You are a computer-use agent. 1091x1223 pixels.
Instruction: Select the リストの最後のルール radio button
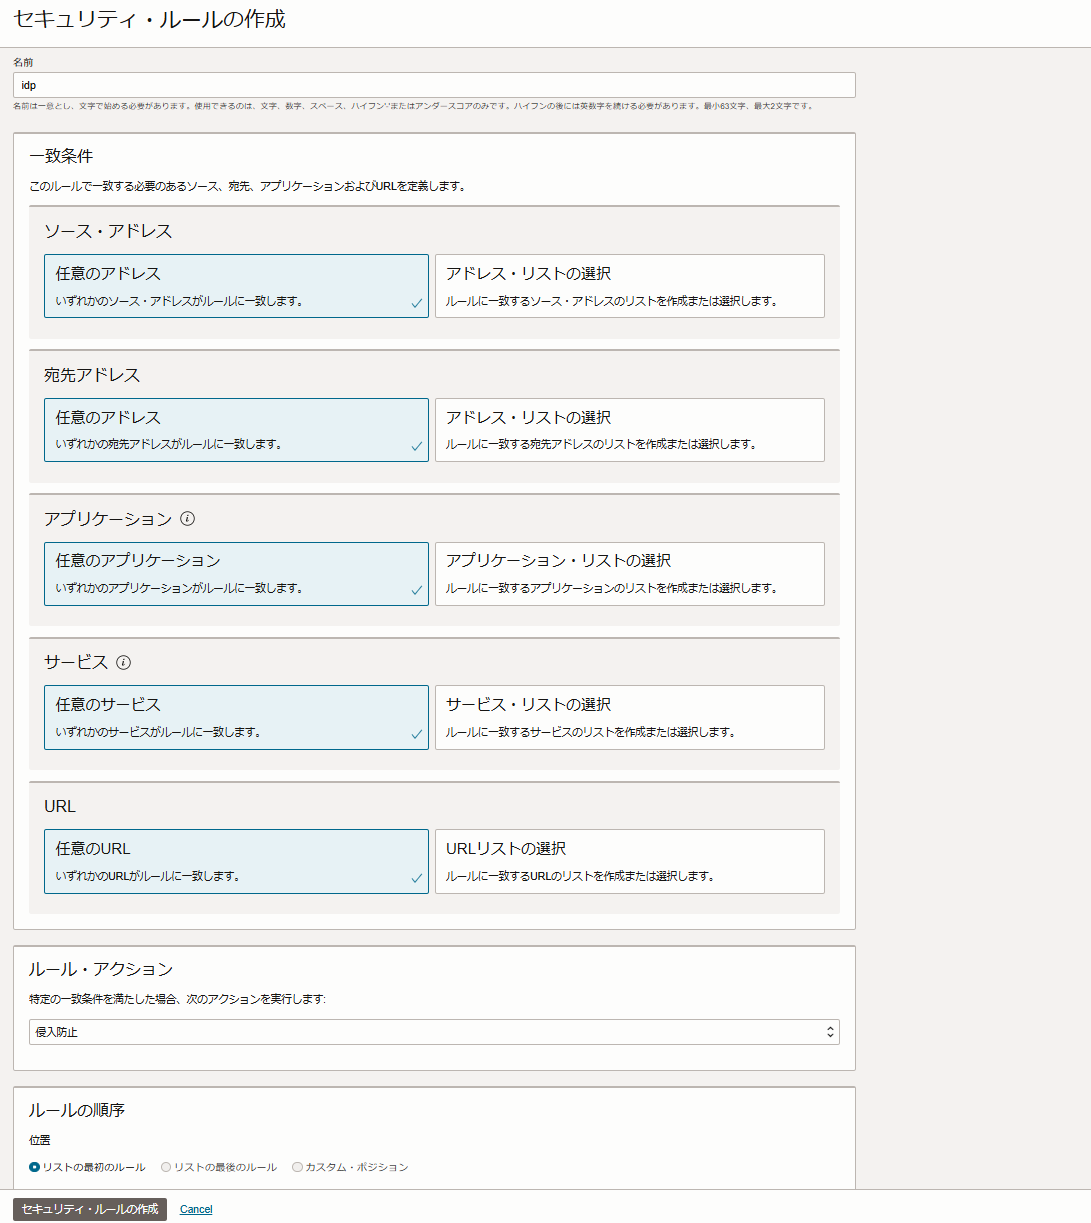click(165, 1166)
